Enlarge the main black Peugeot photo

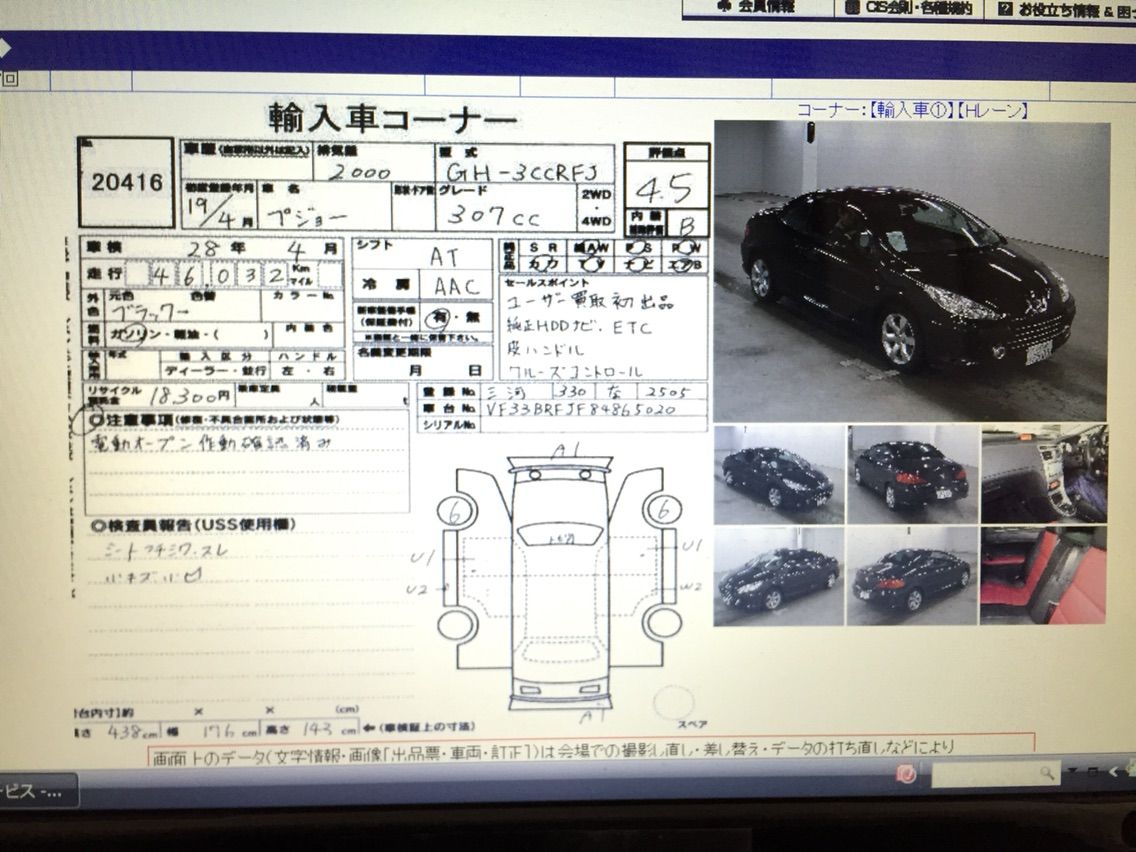tap(911, 271)
